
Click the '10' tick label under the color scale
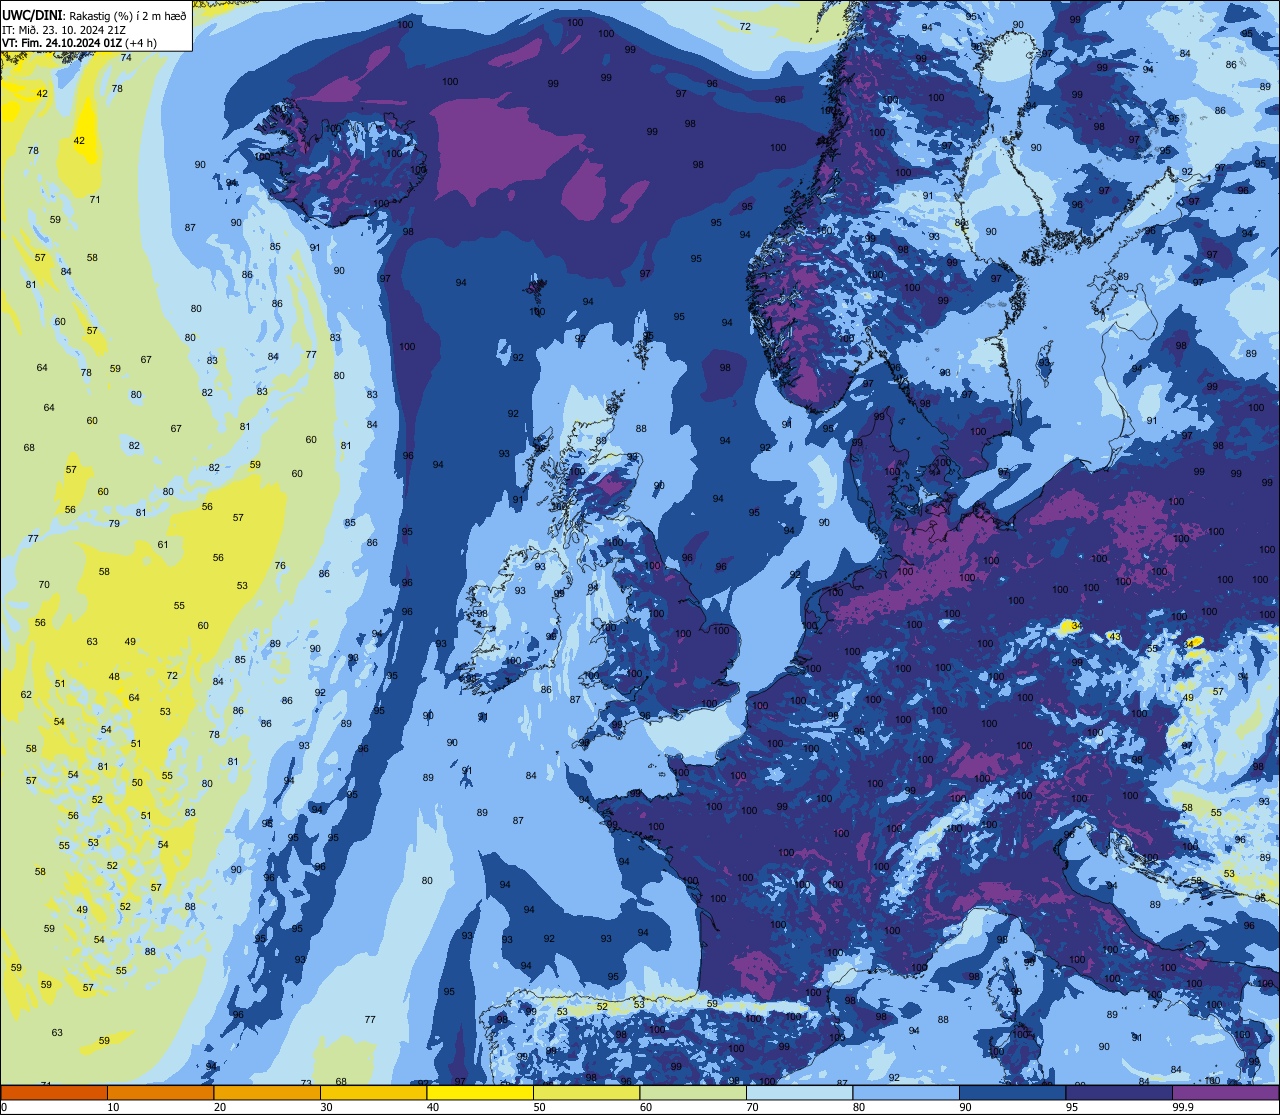pos(113,1107)
